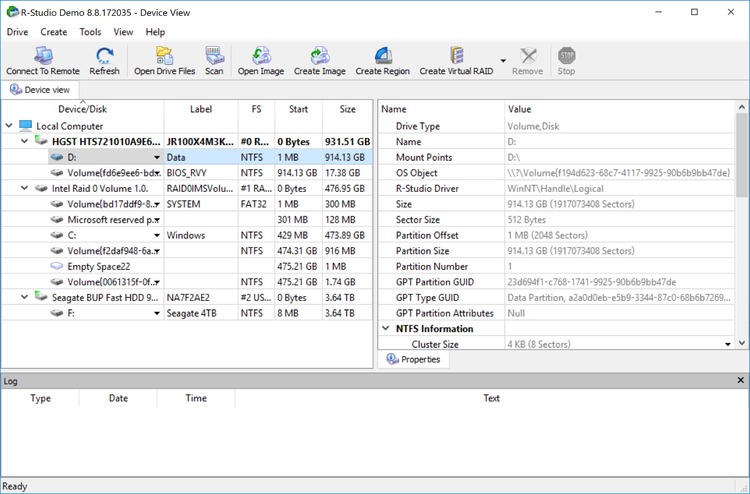Click the Sector Size value 512 Bytes

tap(527, 220)
